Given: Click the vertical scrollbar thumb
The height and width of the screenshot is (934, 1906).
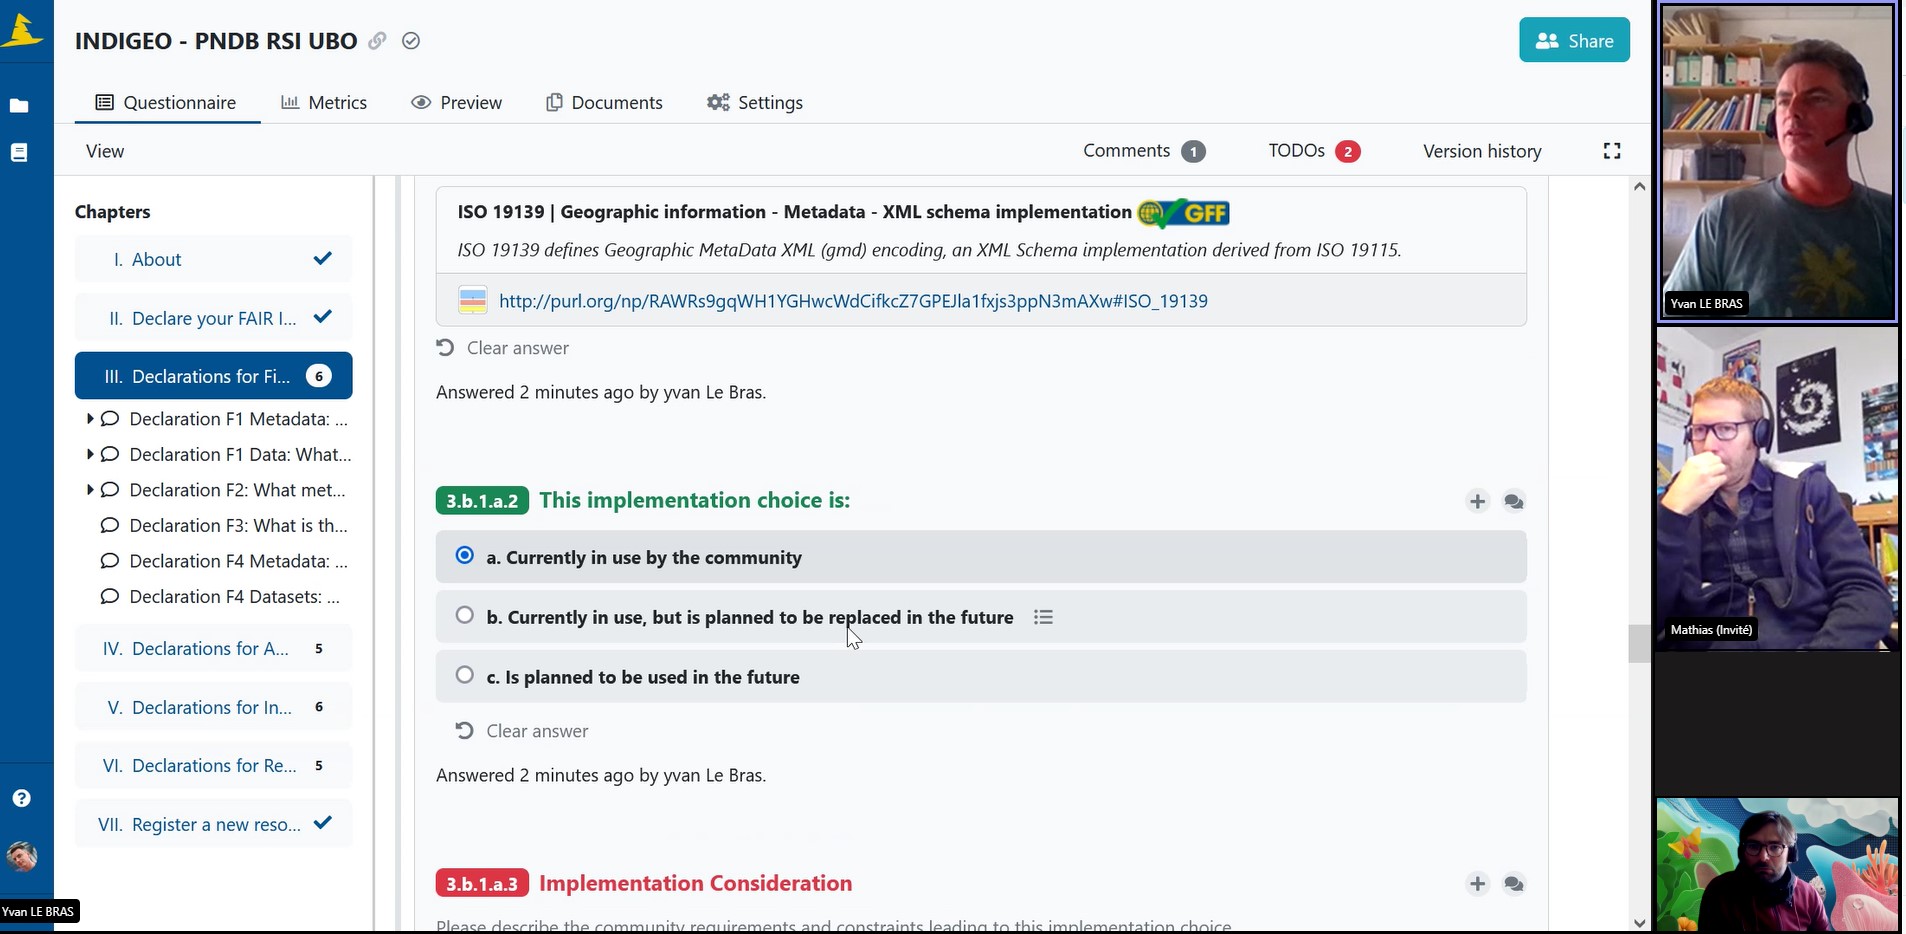Looking at the screenshot, I should point(1638,644).
